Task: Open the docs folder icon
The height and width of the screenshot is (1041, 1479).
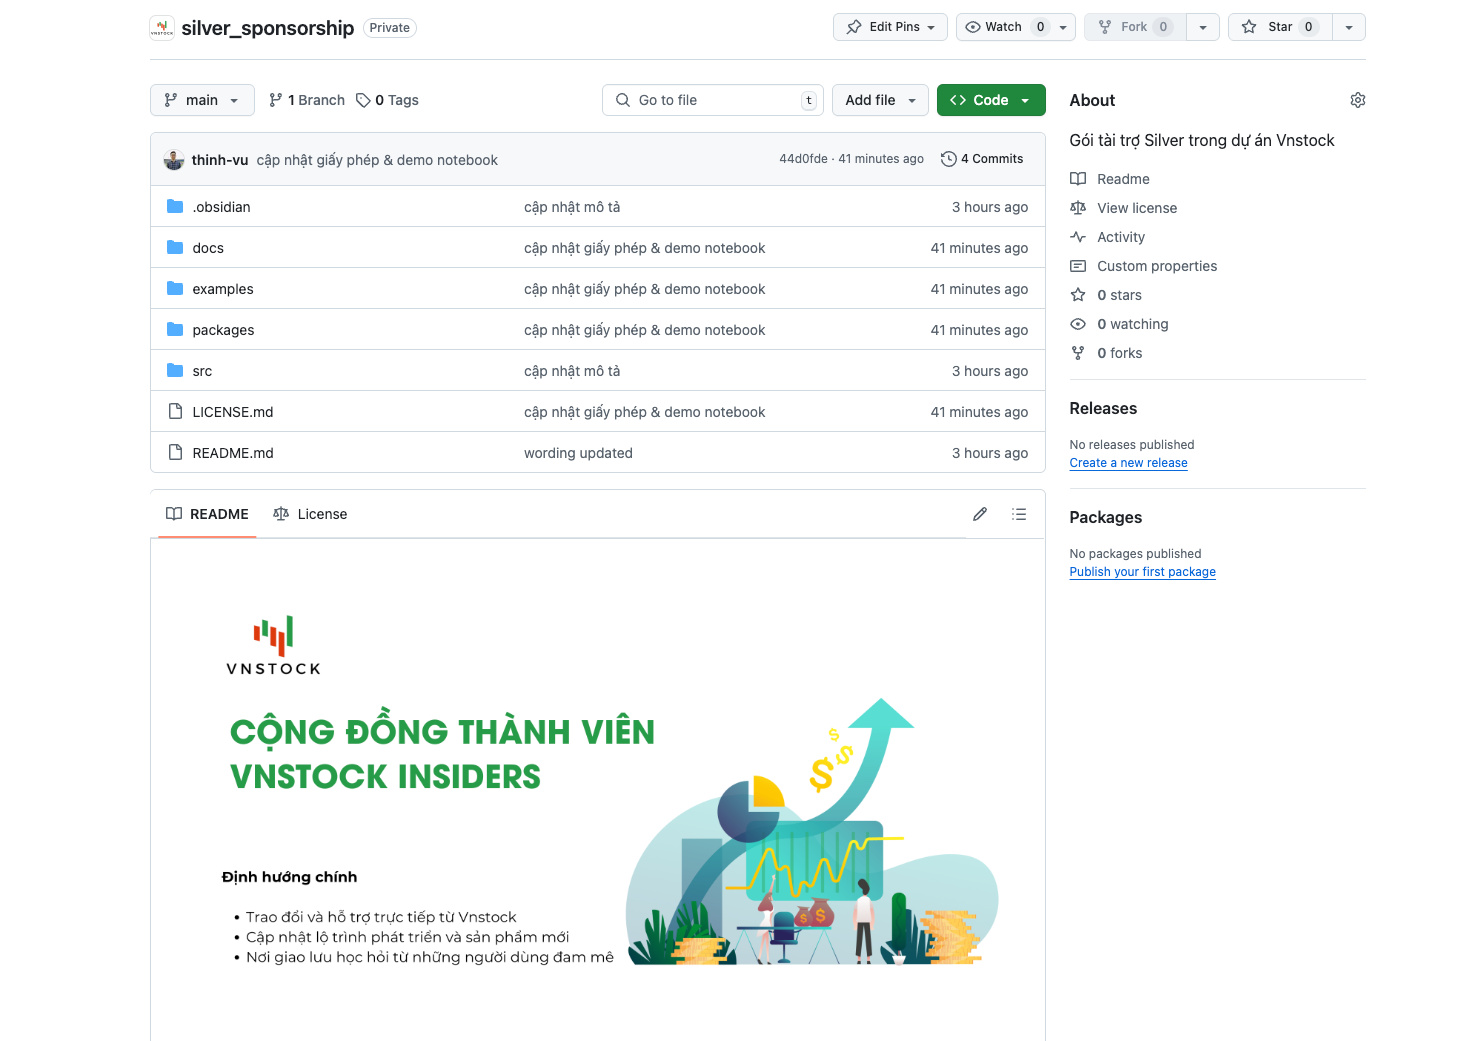Action: pyautogui.click(x=174, y=247)
